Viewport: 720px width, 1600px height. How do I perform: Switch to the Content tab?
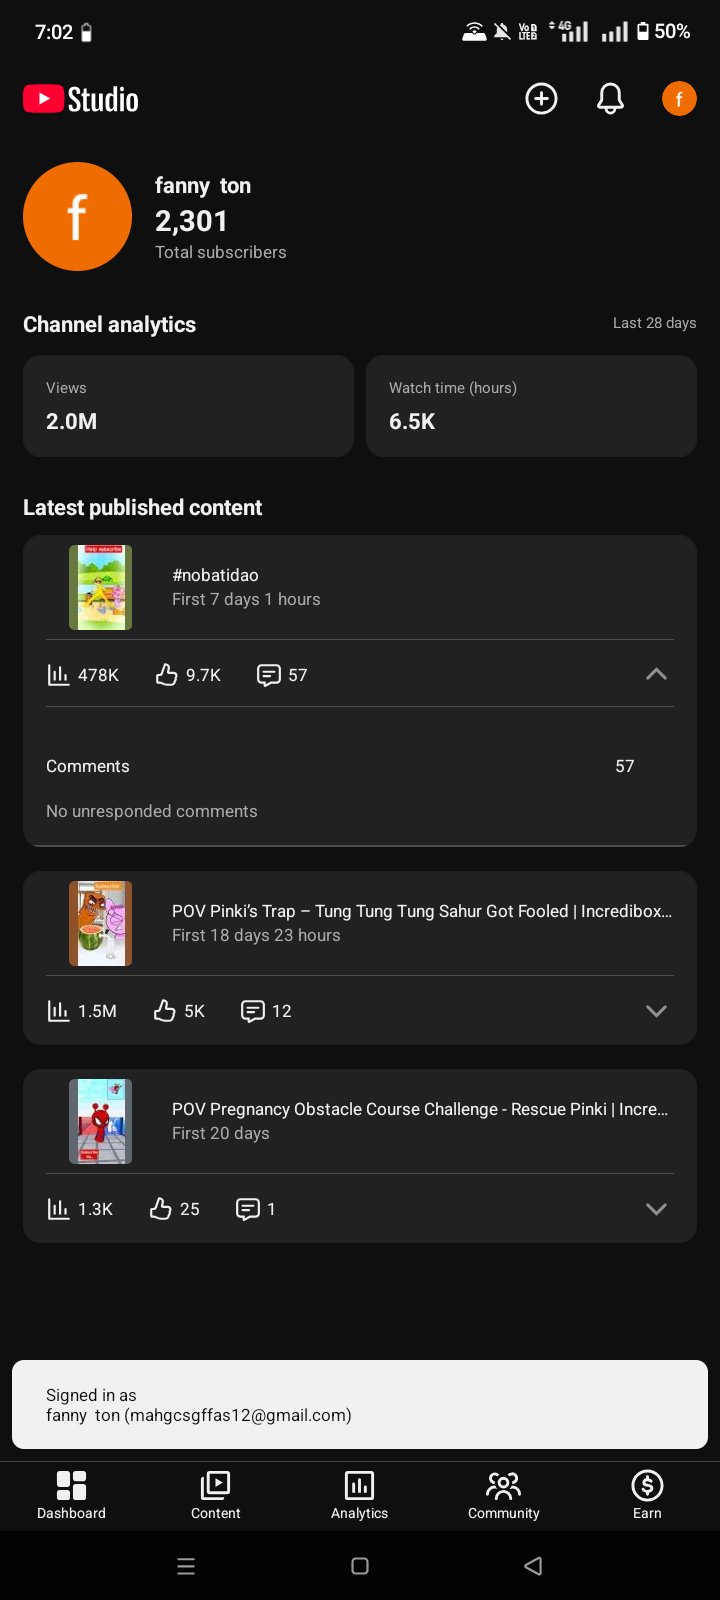pos(216,1496)
